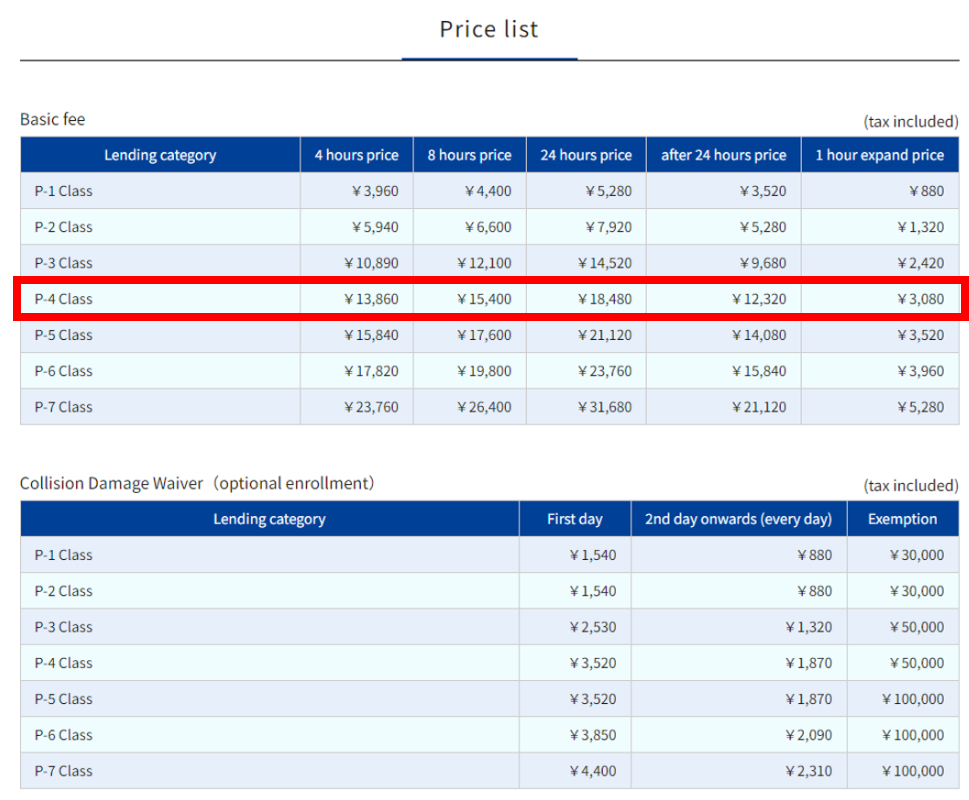Click P-3 Class after 24 hours price ¥9,680
969x800 pixels.
[763, 263]
